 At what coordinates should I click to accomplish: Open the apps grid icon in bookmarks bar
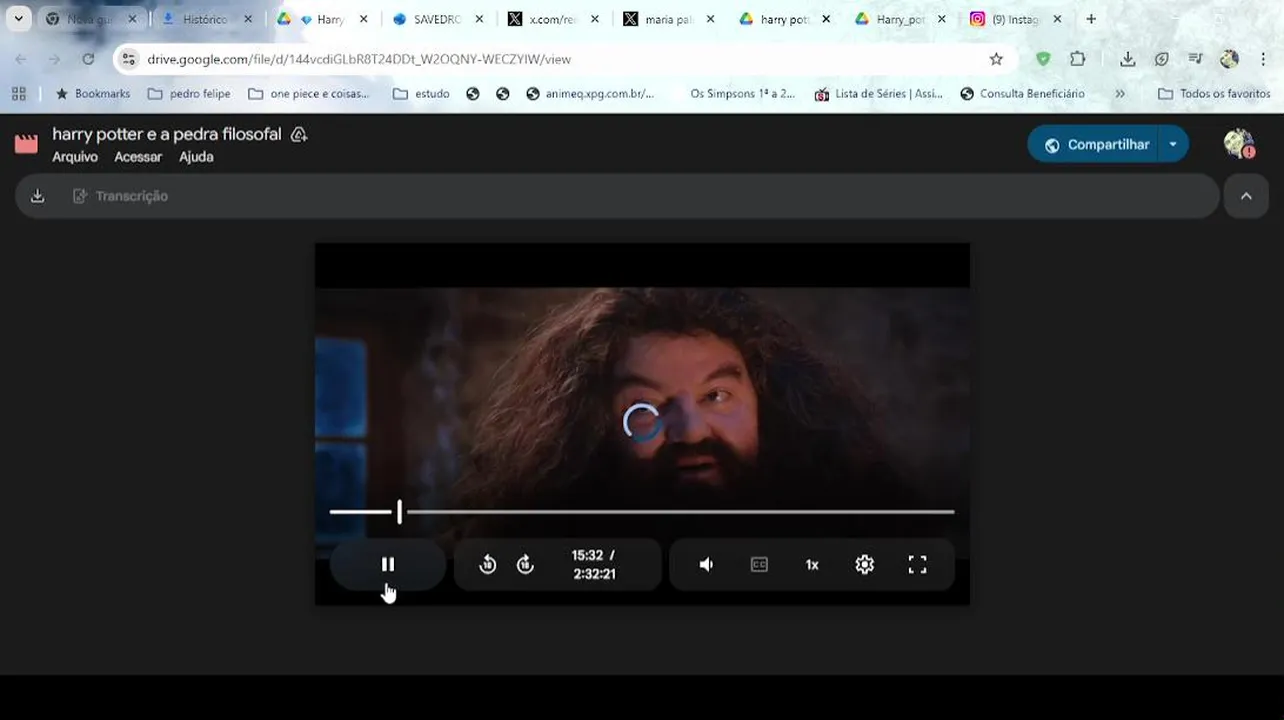18,94
